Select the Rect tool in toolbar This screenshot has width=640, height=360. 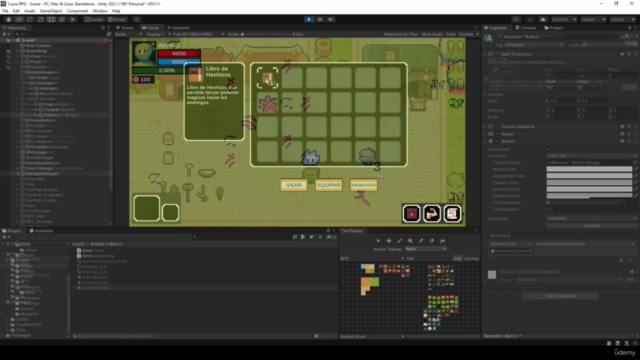click(x=51, y=19)
